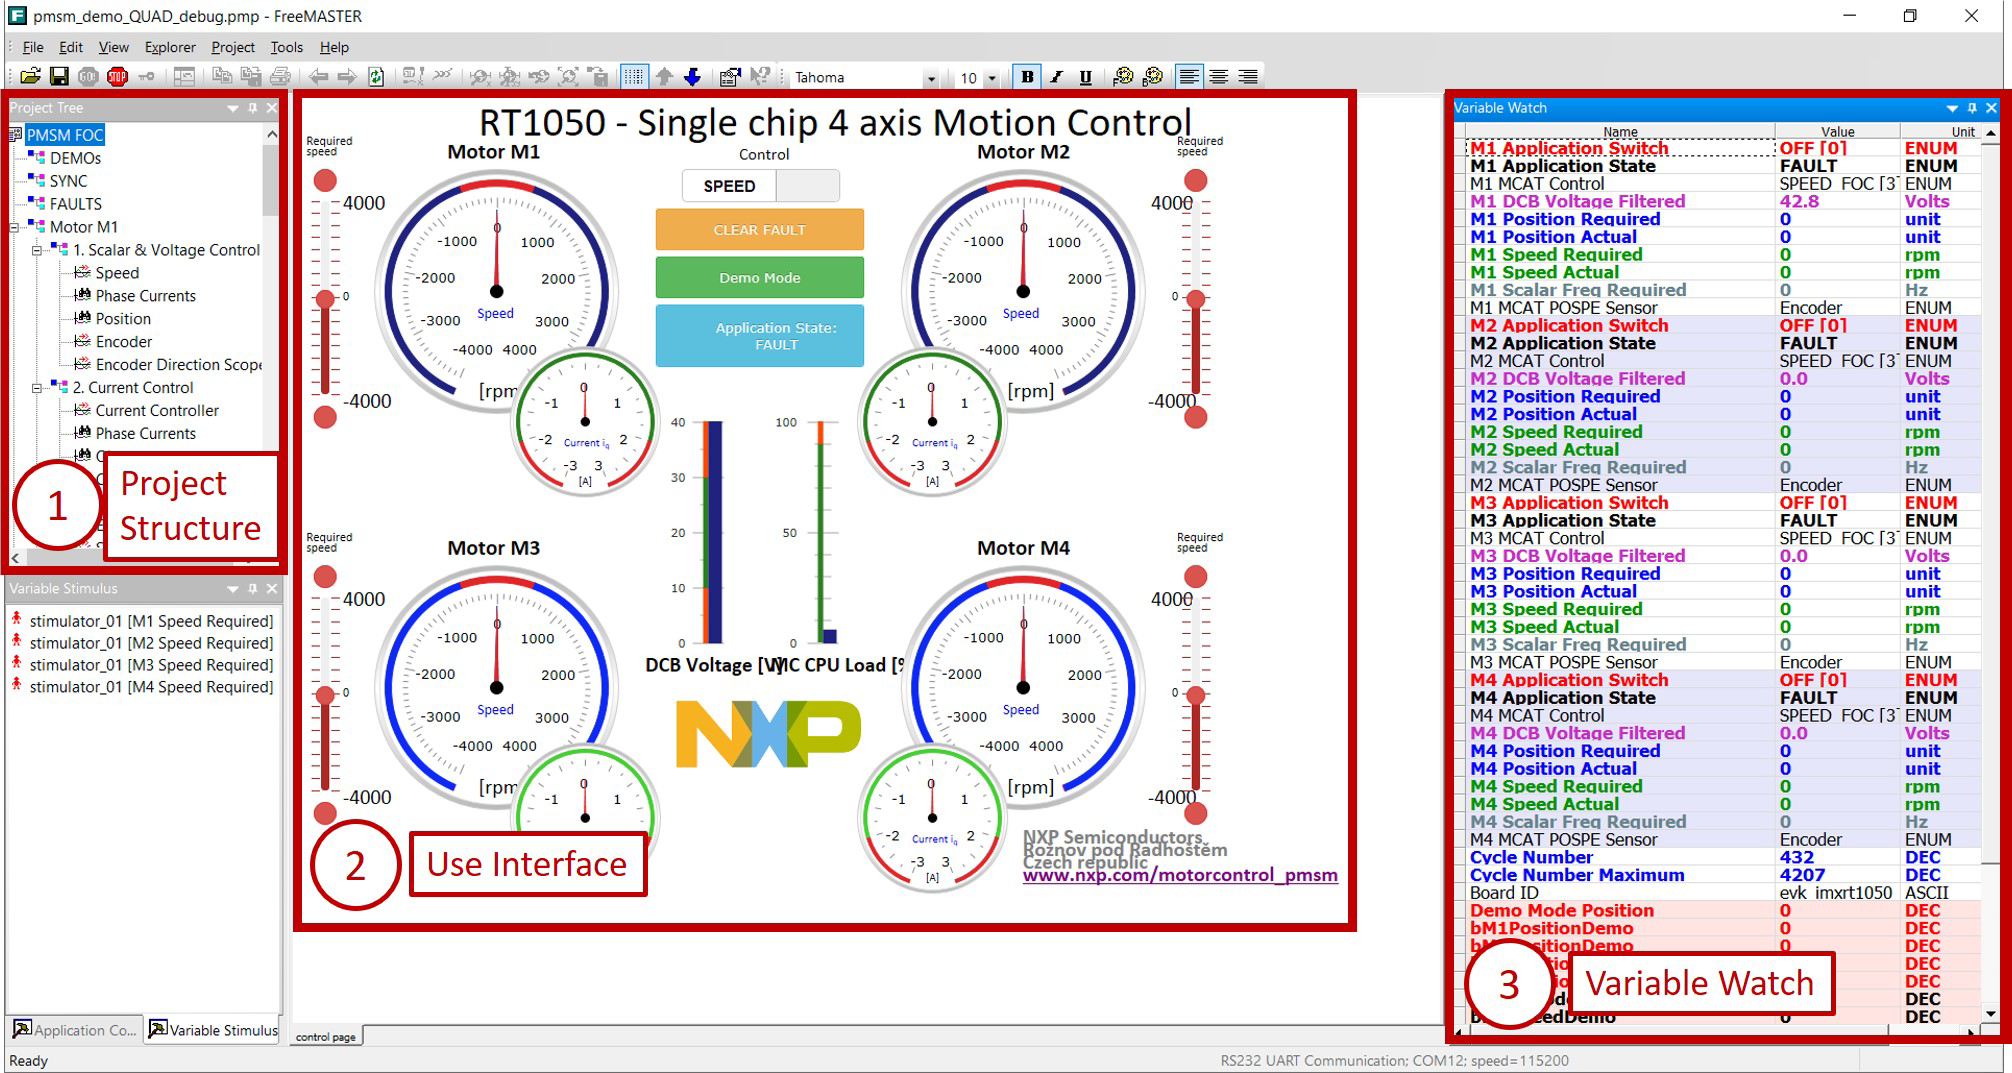This screenshot has width=2012, height=1073.
Task: Toggle underline text formatting
Action: (x=1085, y=76)
